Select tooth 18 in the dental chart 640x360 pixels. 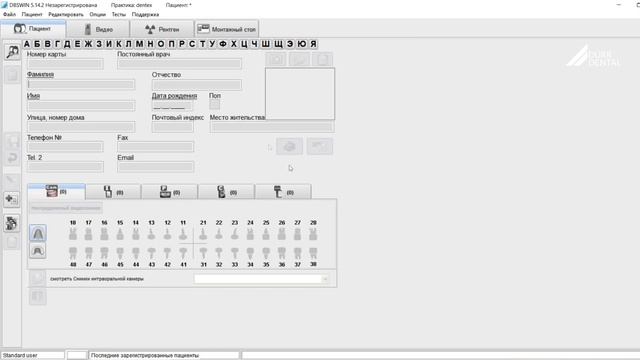tap(73, 234)
